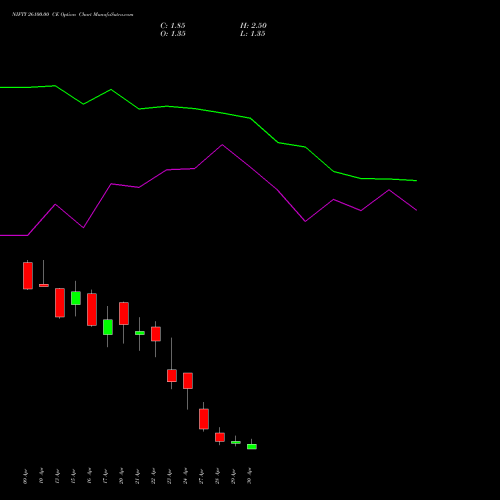Select the red candle above 28 Apr
This screenshot has height=500, width=500.
[220, 437]
